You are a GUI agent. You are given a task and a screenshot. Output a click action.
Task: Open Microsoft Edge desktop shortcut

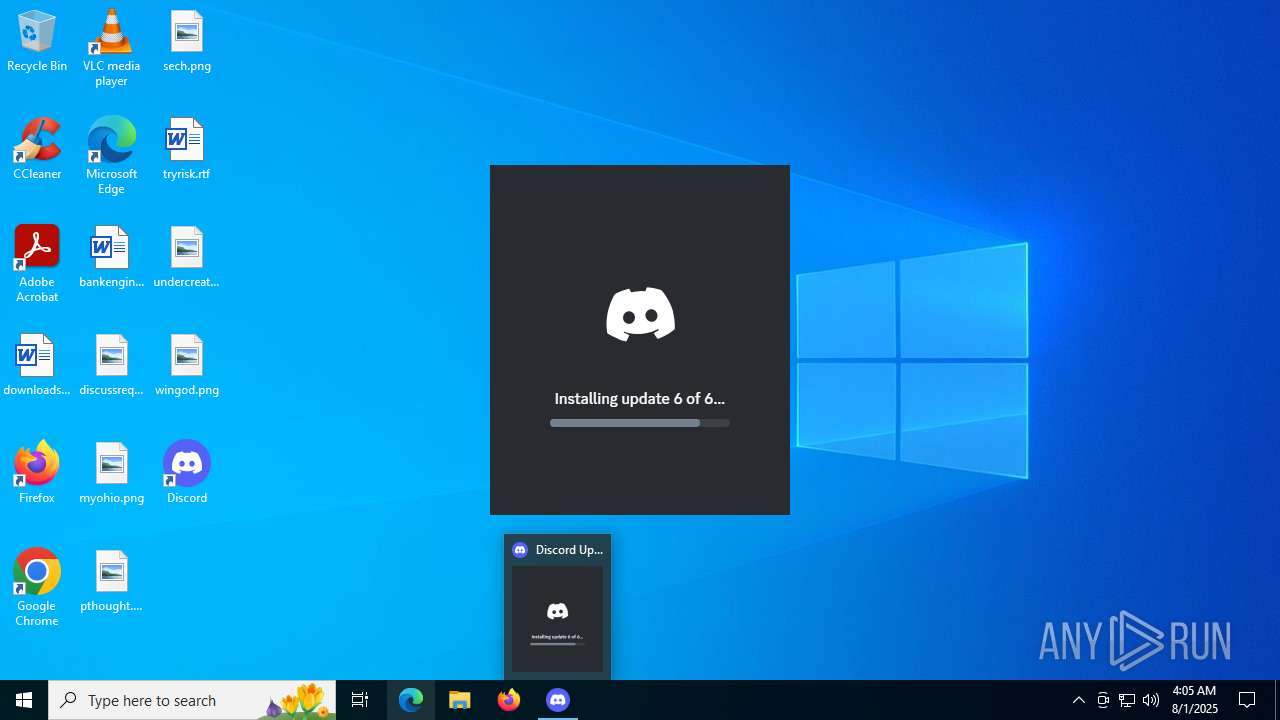pyautogui.click(x=111, y=156)
